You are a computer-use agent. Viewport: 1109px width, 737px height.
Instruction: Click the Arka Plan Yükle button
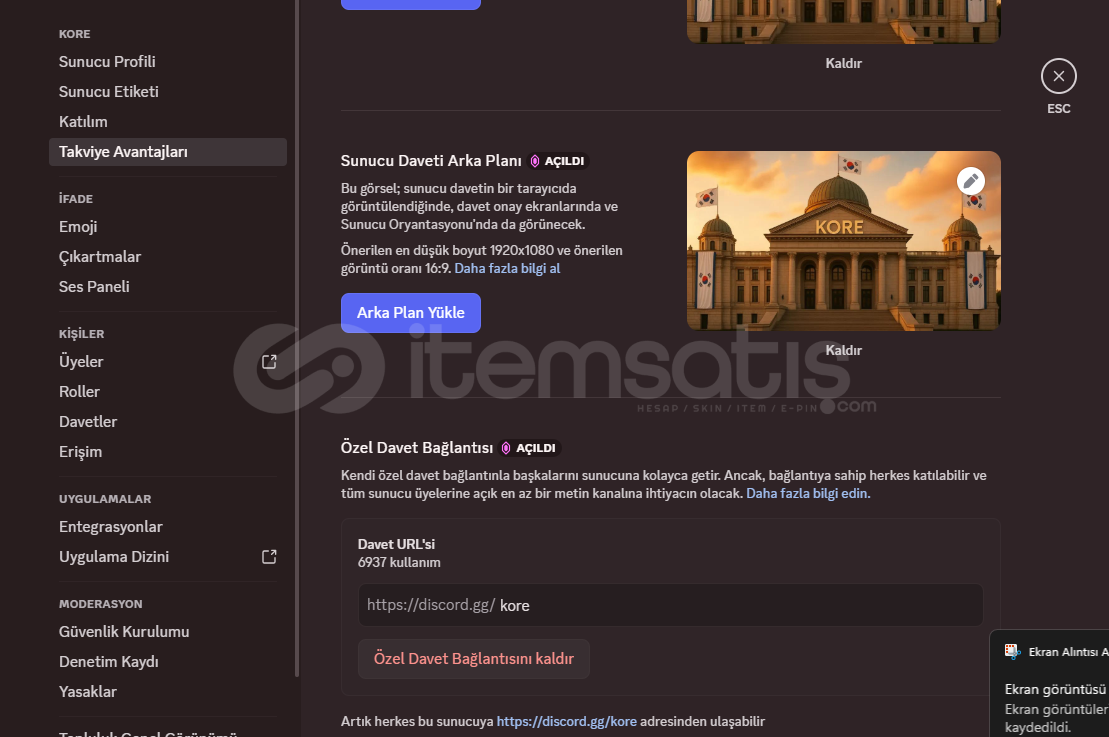pos(411,313)
